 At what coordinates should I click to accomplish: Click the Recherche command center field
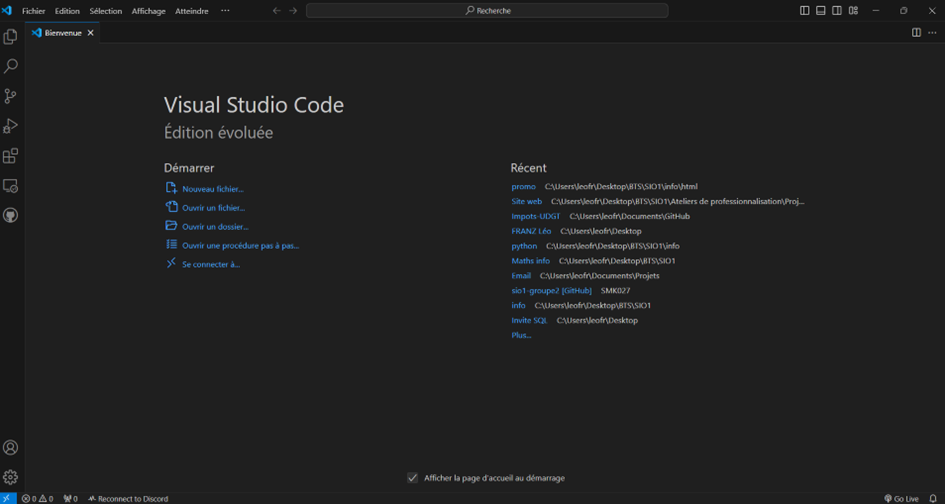click(487, 11)
